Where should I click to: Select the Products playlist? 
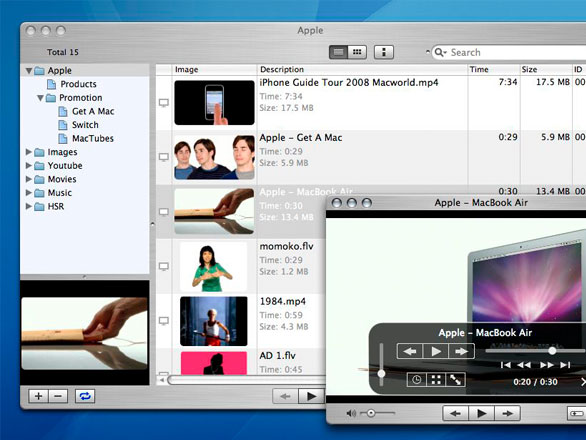(78, 84)
